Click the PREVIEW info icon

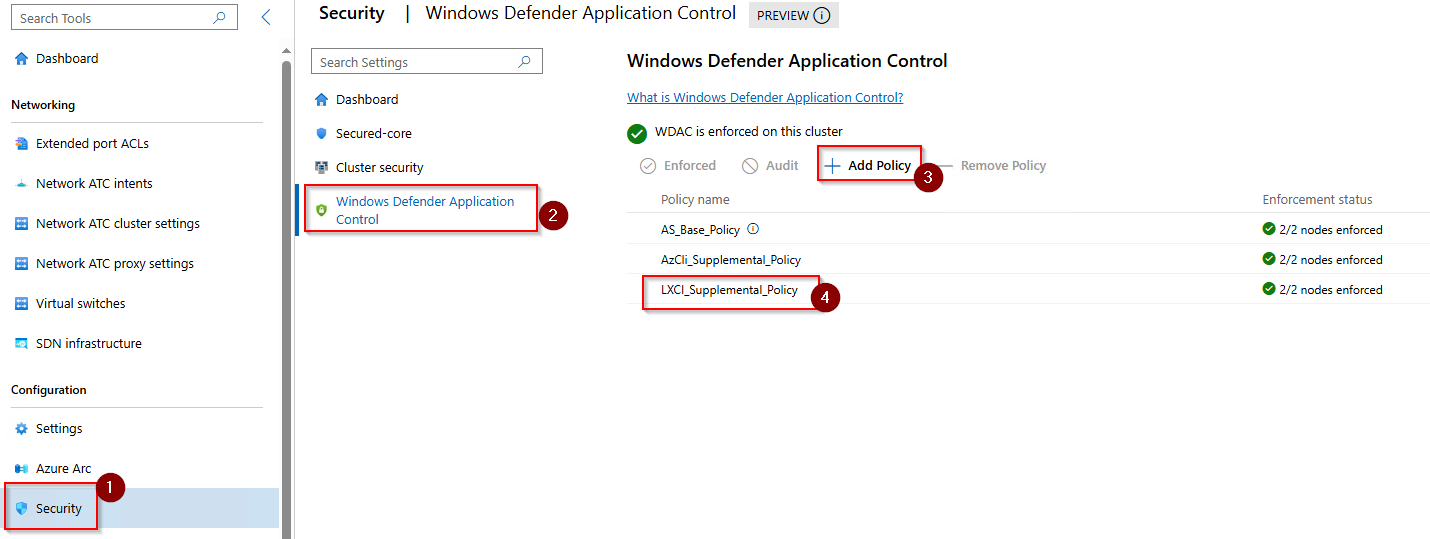[822, 16]
